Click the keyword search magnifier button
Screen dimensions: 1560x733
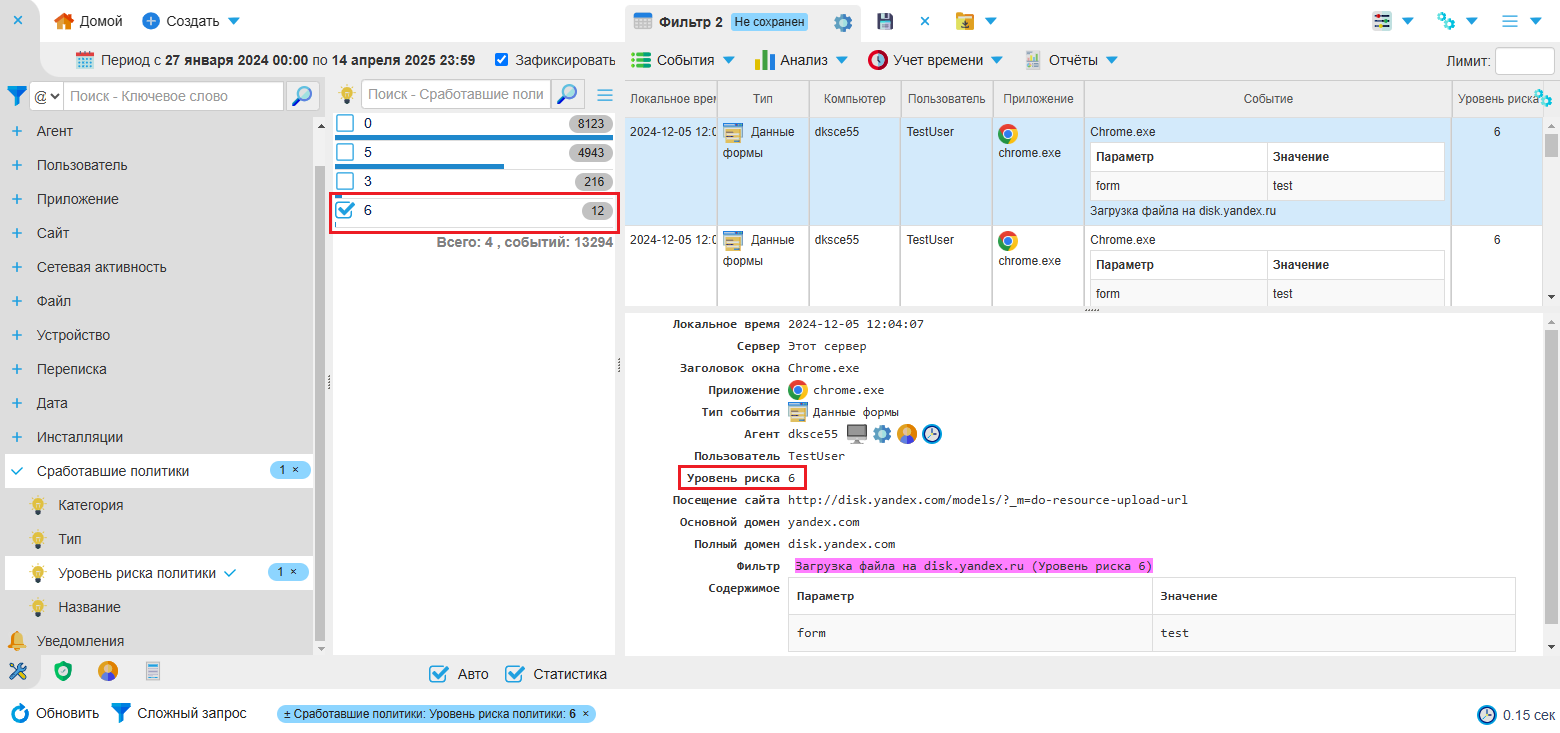click(302, 96)
